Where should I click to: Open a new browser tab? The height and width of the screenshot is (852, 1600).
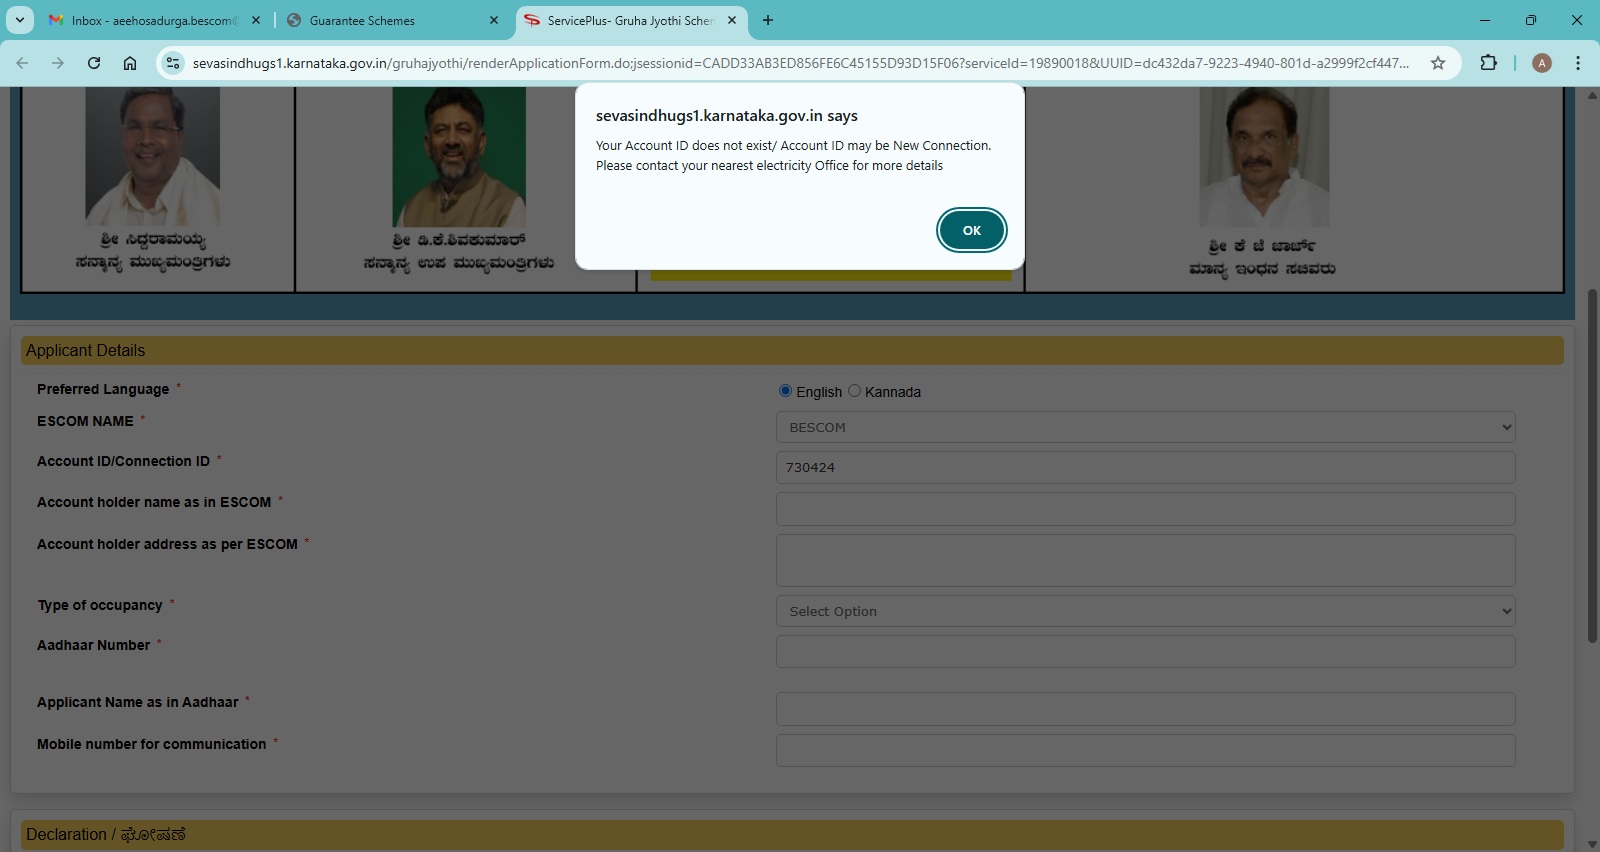tap(768, 20)
